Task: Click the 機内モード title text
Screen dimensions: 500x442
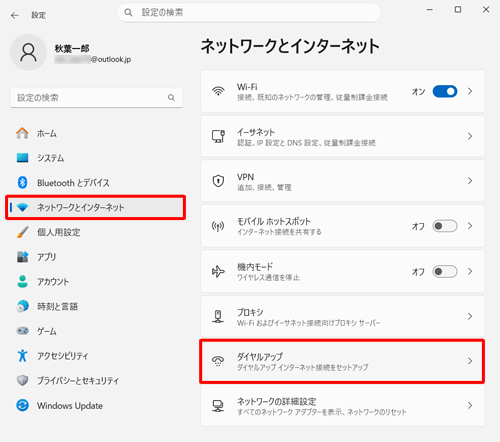Action: [255, 267]
